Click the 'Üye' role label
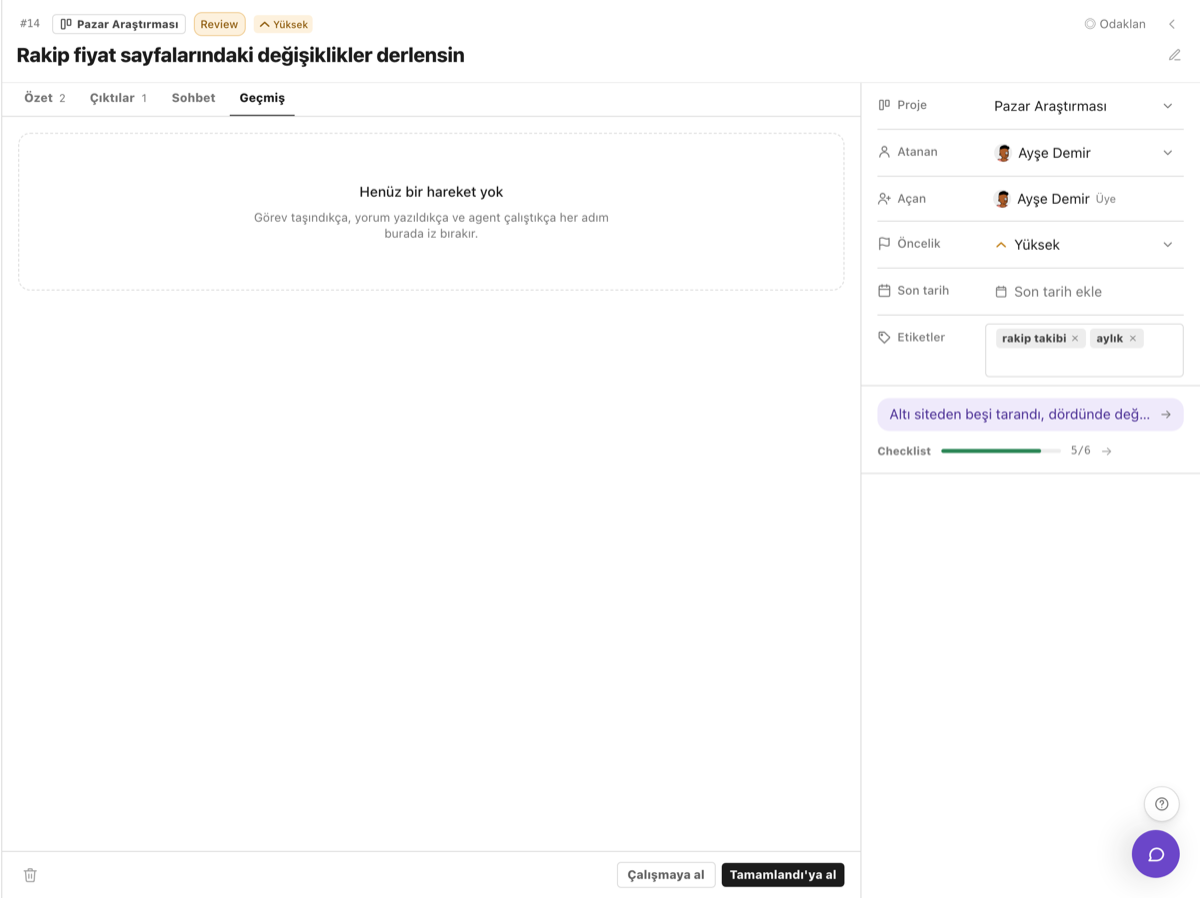This screenshot has width=1200, height=898. click(x=1106, y=199)
